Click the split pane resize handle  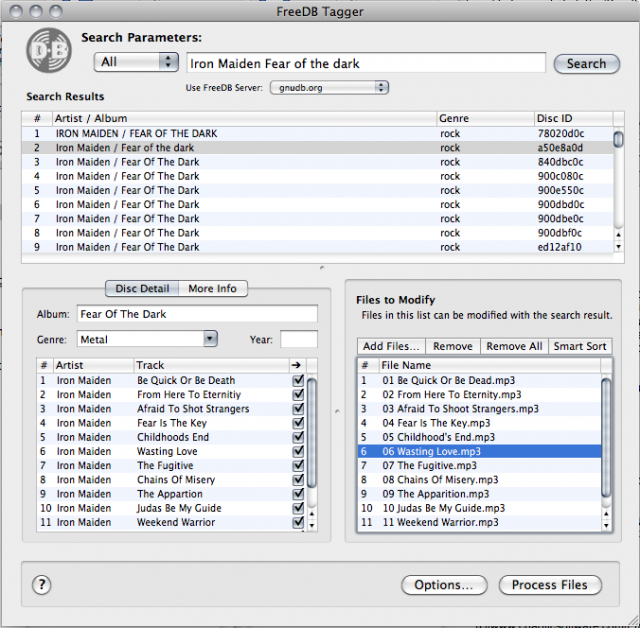point(320,268)
